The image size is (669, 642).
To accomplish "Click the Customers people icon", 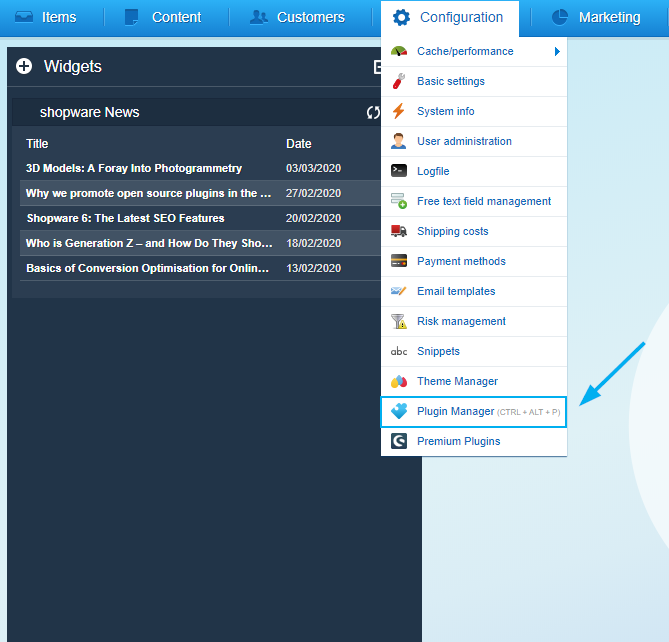I will [259, 17].
